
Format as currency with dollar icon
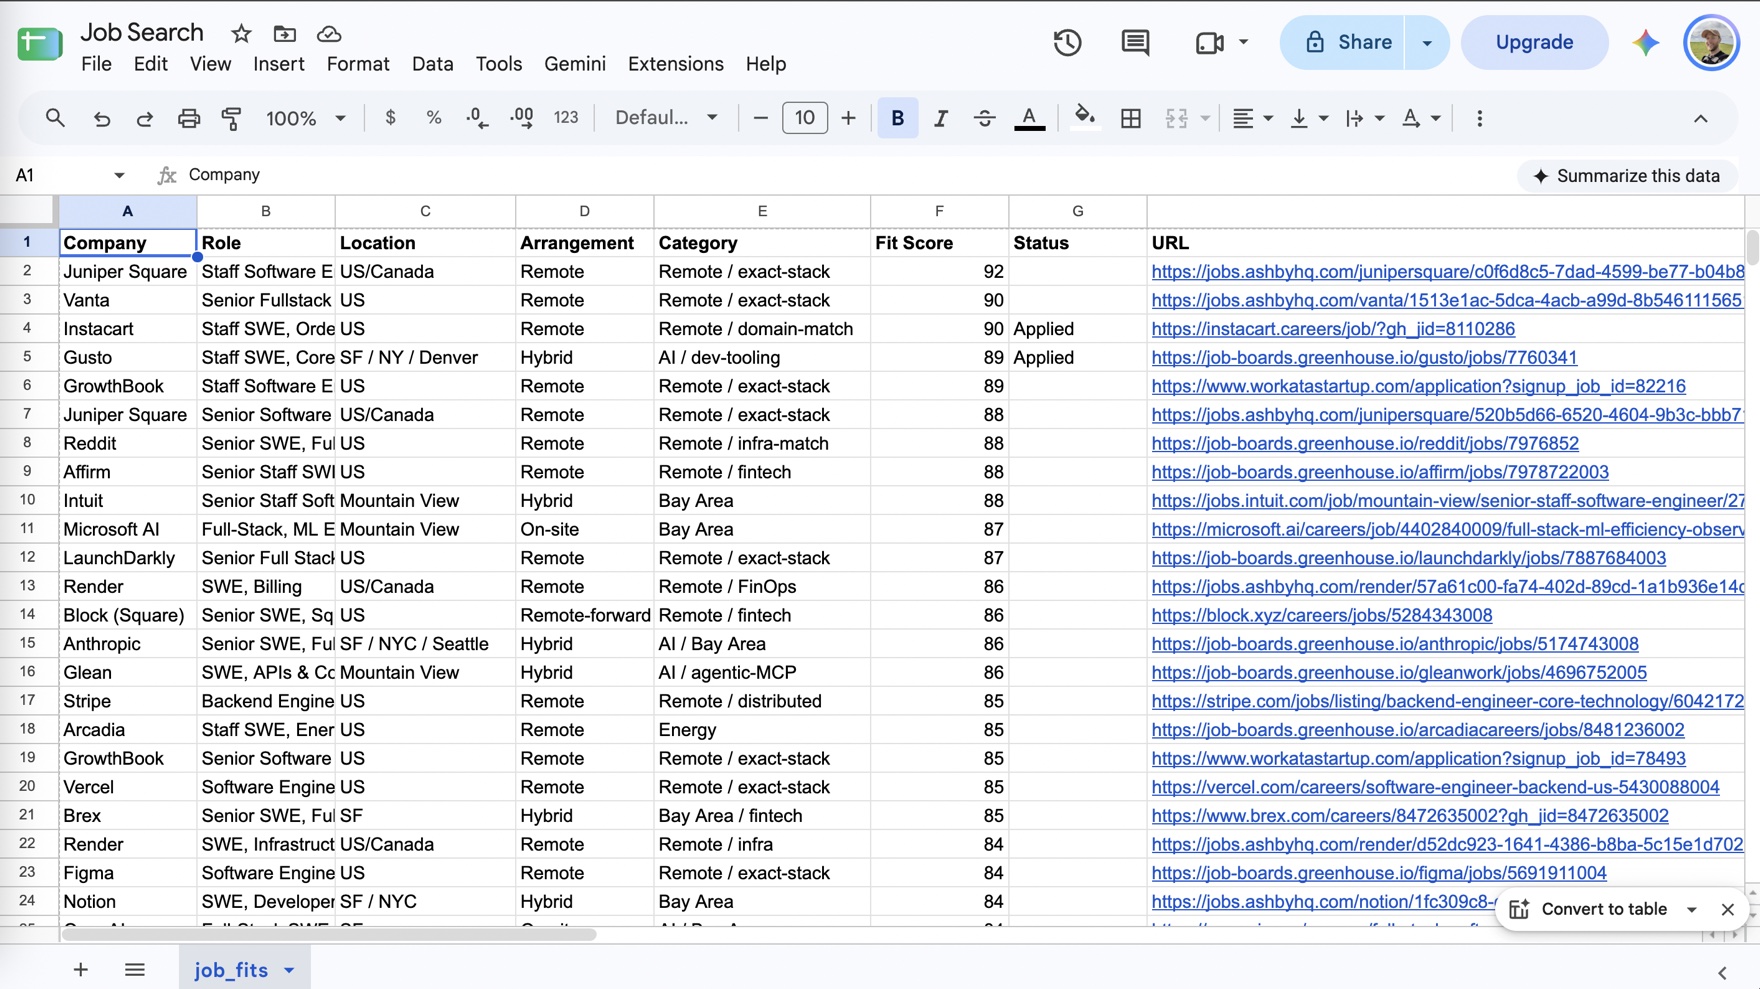pyautogui.click(x=390, y=118)
